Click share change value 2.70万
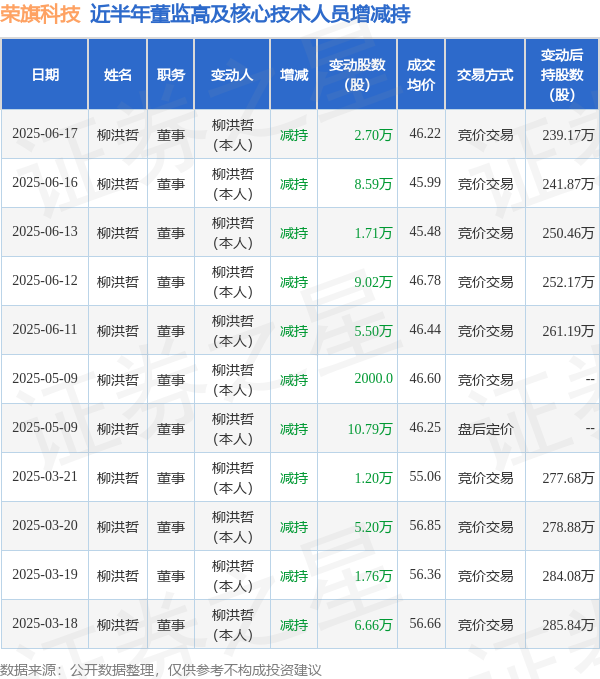Screen dimensions: 600x679 (373, 135)
